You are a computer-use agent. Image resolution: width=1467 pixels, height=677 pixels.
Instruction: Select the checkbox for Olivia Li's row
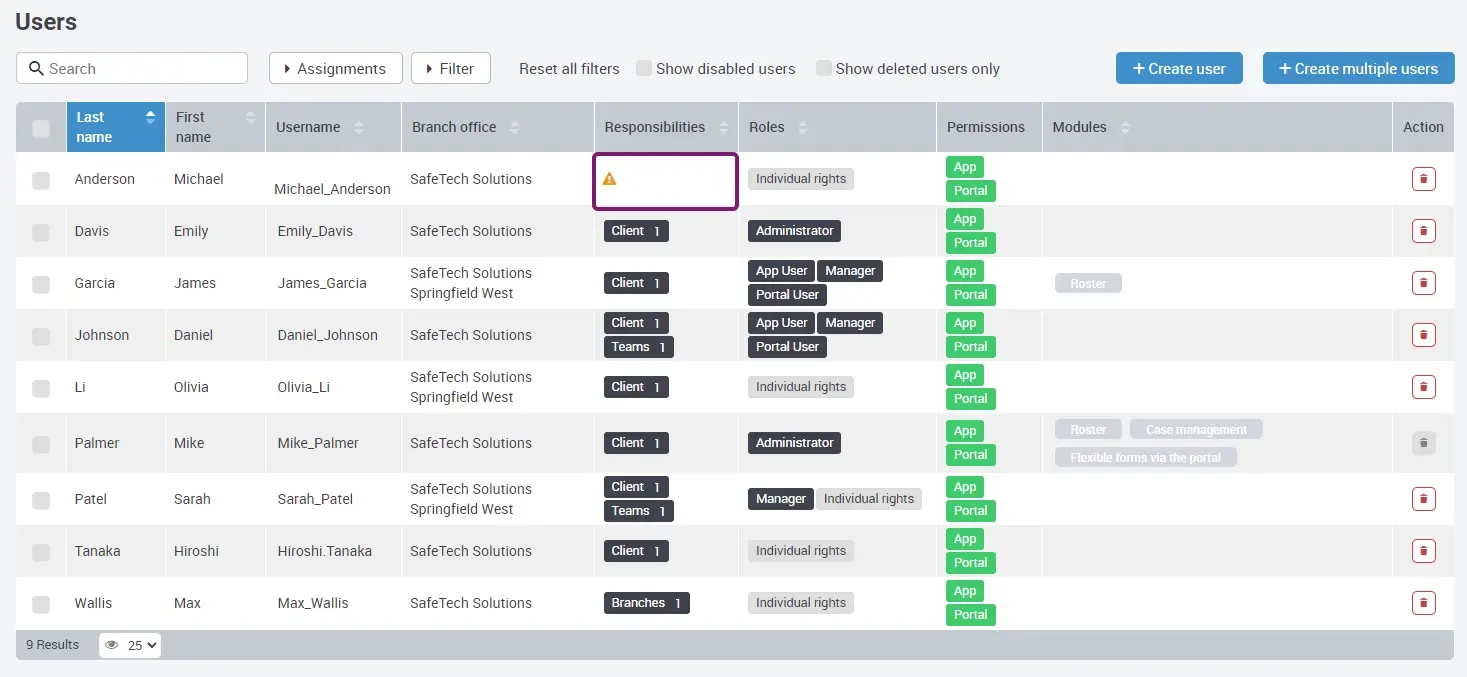(x=40, y=386)
